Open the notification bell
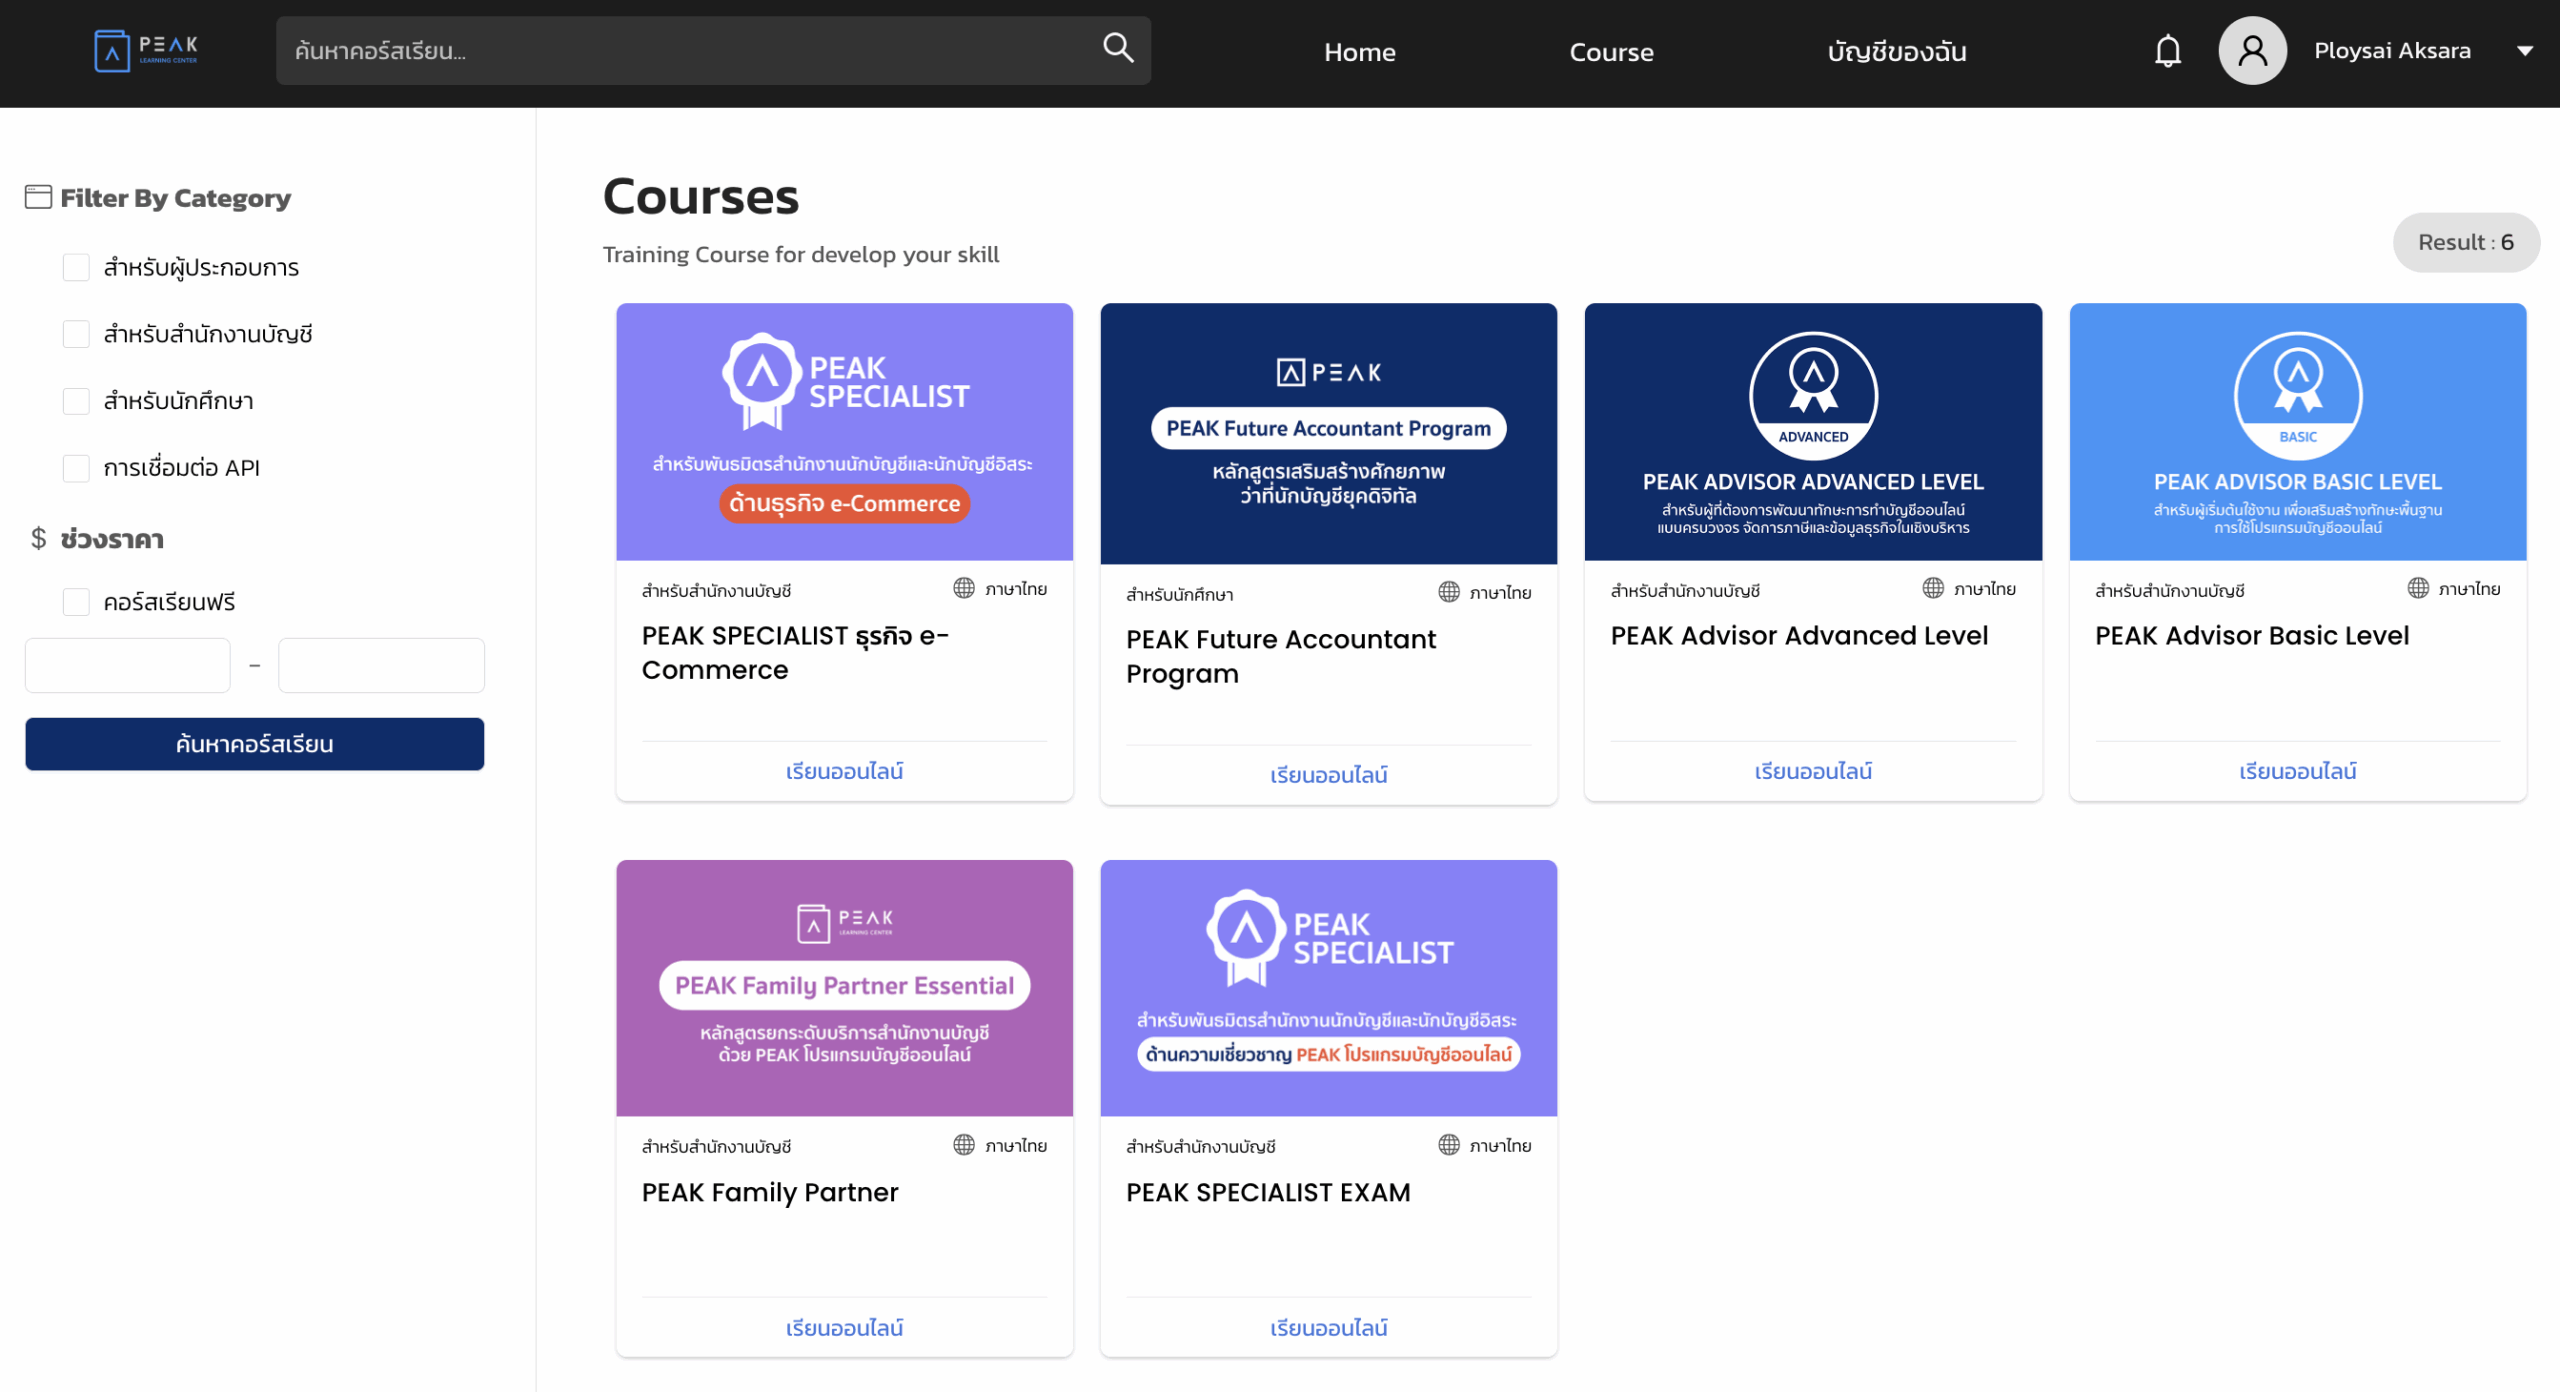This screenshot has height=1392, width=2560. pyautogui.click(x=2167, y=50)
